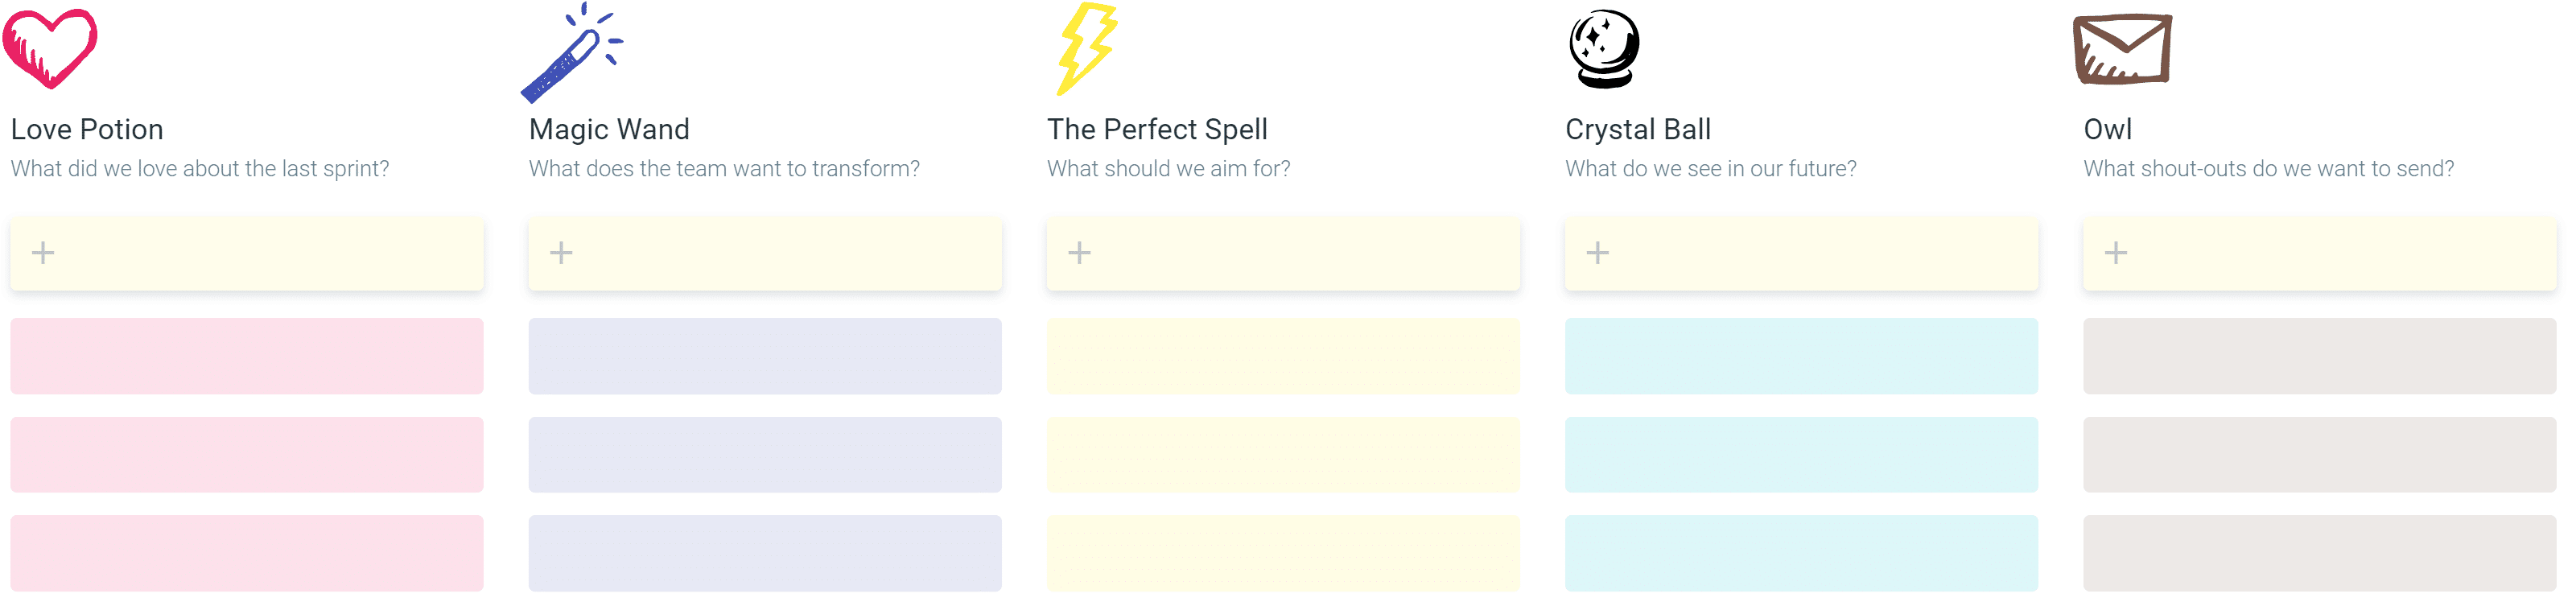Click the blue Magic Wand icon
The width and height of the screenshot is (2576, 602).
coord(572,52)
